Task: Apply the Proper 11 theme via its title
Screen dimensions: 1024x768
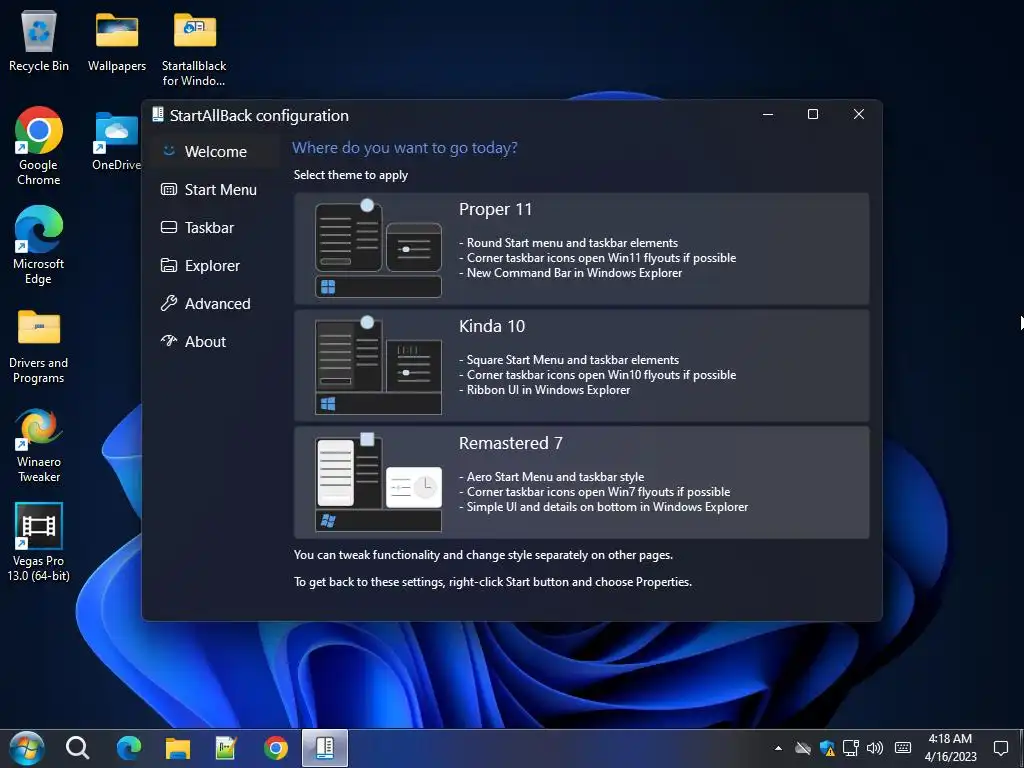Action: coord(495,209)
